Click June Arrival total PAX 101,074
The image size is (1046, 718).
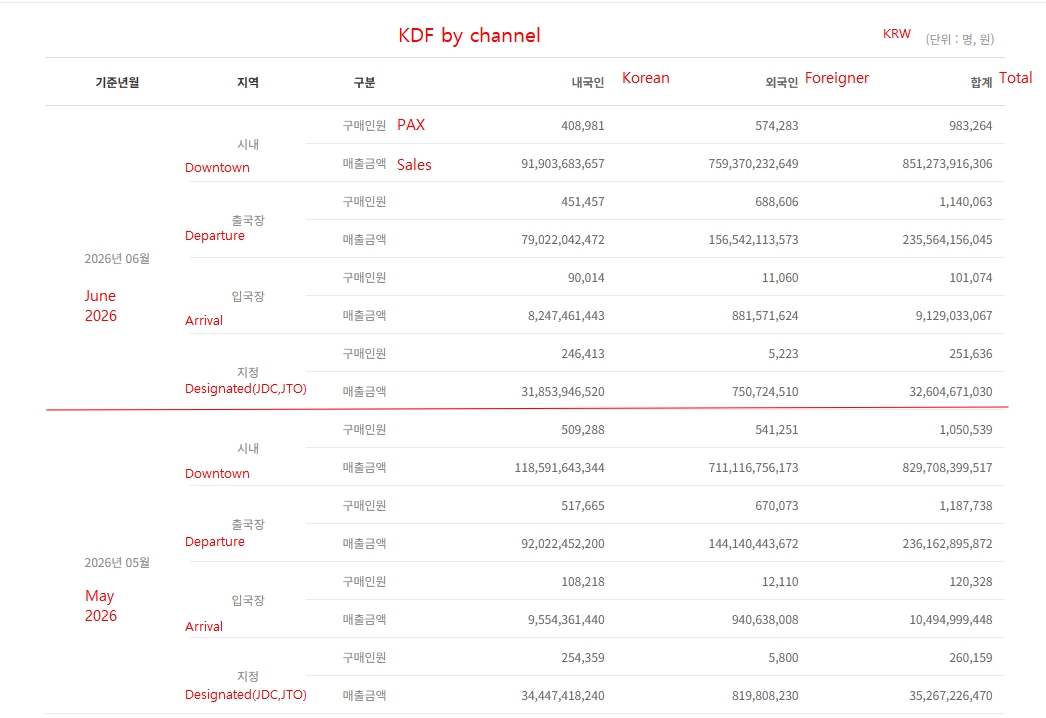click(x=971, y=278)
